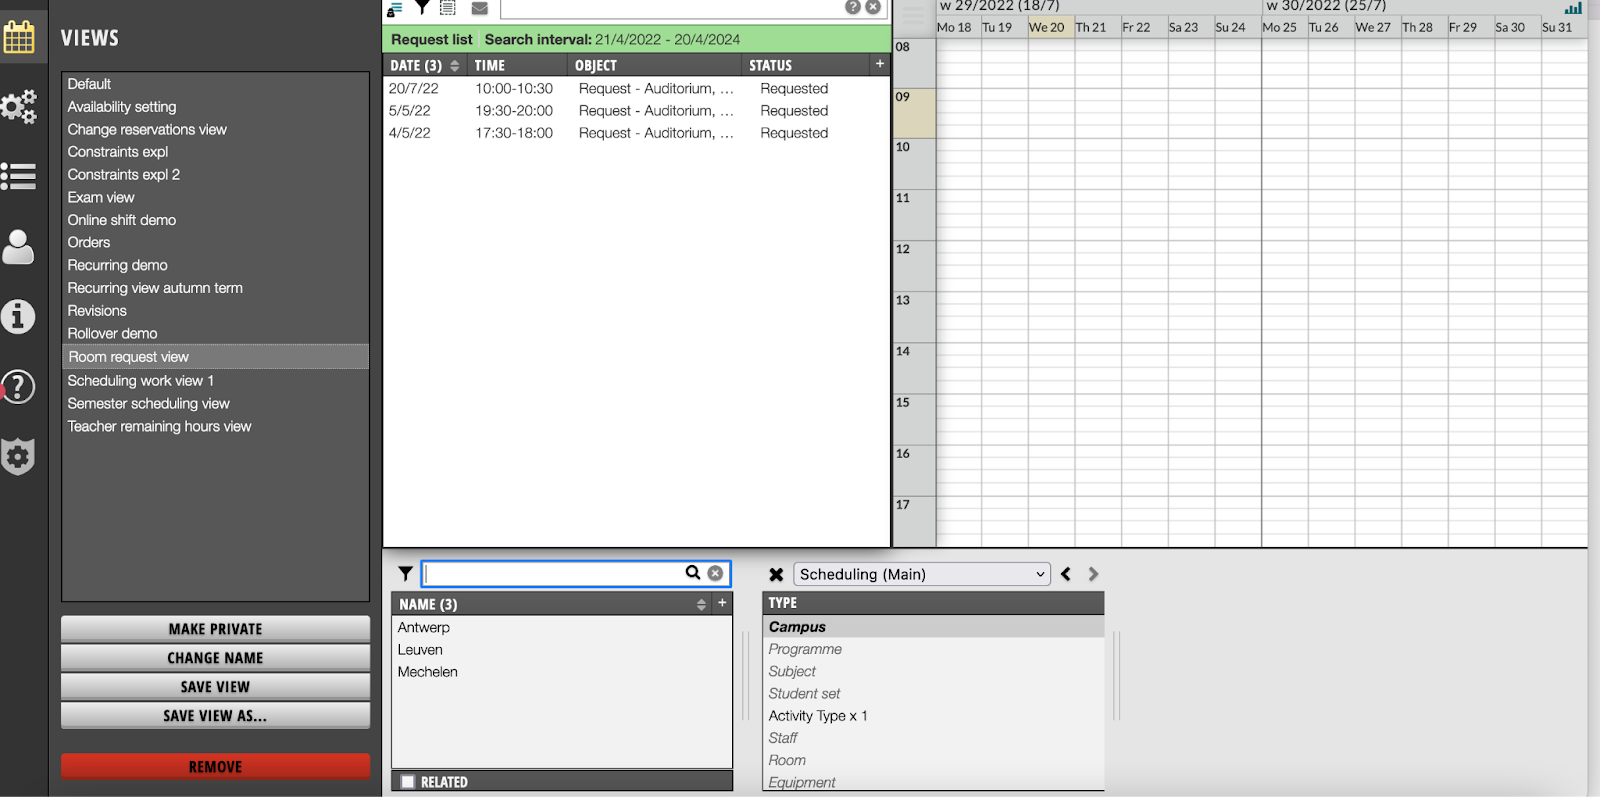Go to the previous selection with the left arrow

(1066, 574)
